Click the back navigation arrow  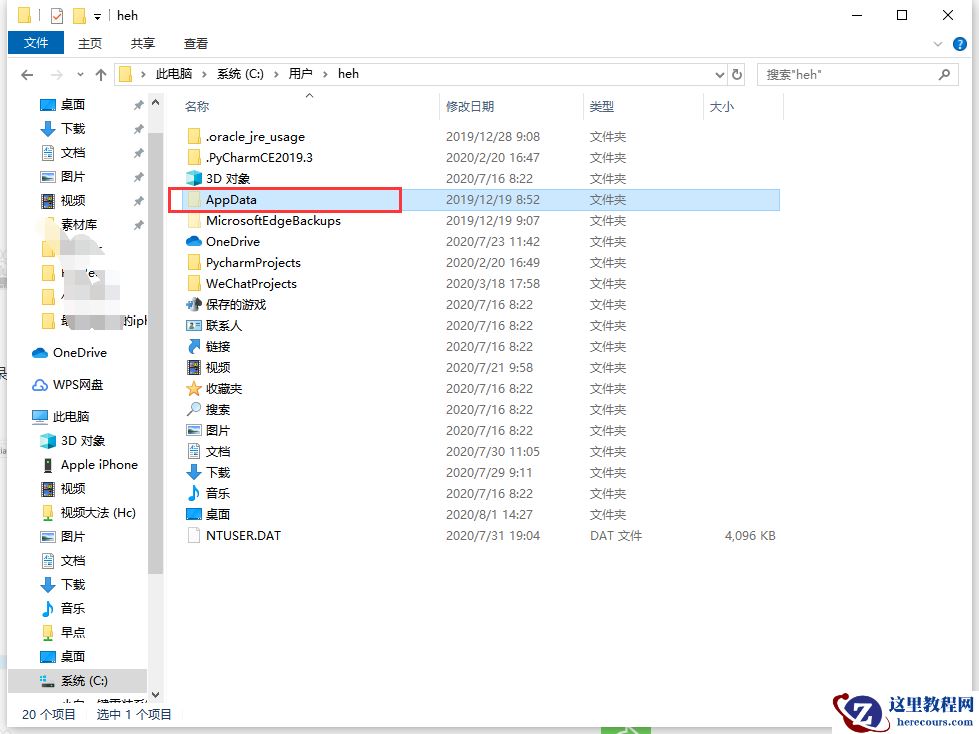pyautogui.click(x=27, y=73)
